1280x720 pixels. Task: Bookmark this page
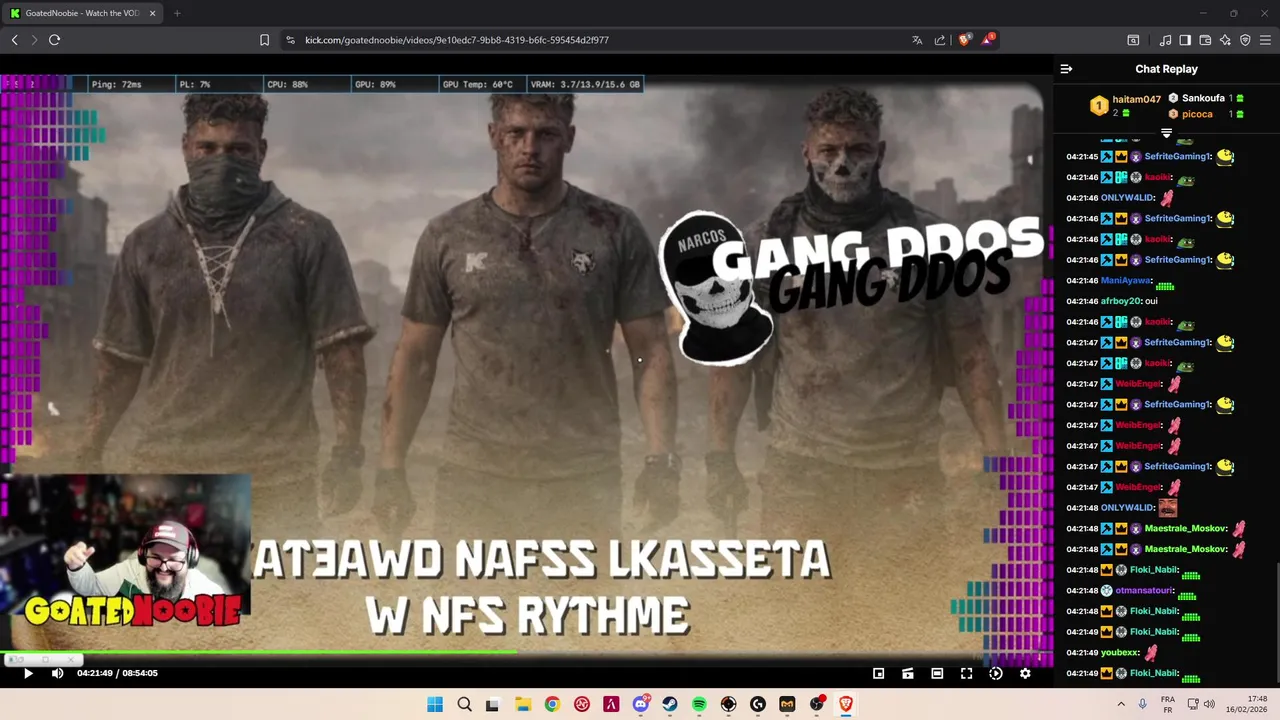[264, 40]
